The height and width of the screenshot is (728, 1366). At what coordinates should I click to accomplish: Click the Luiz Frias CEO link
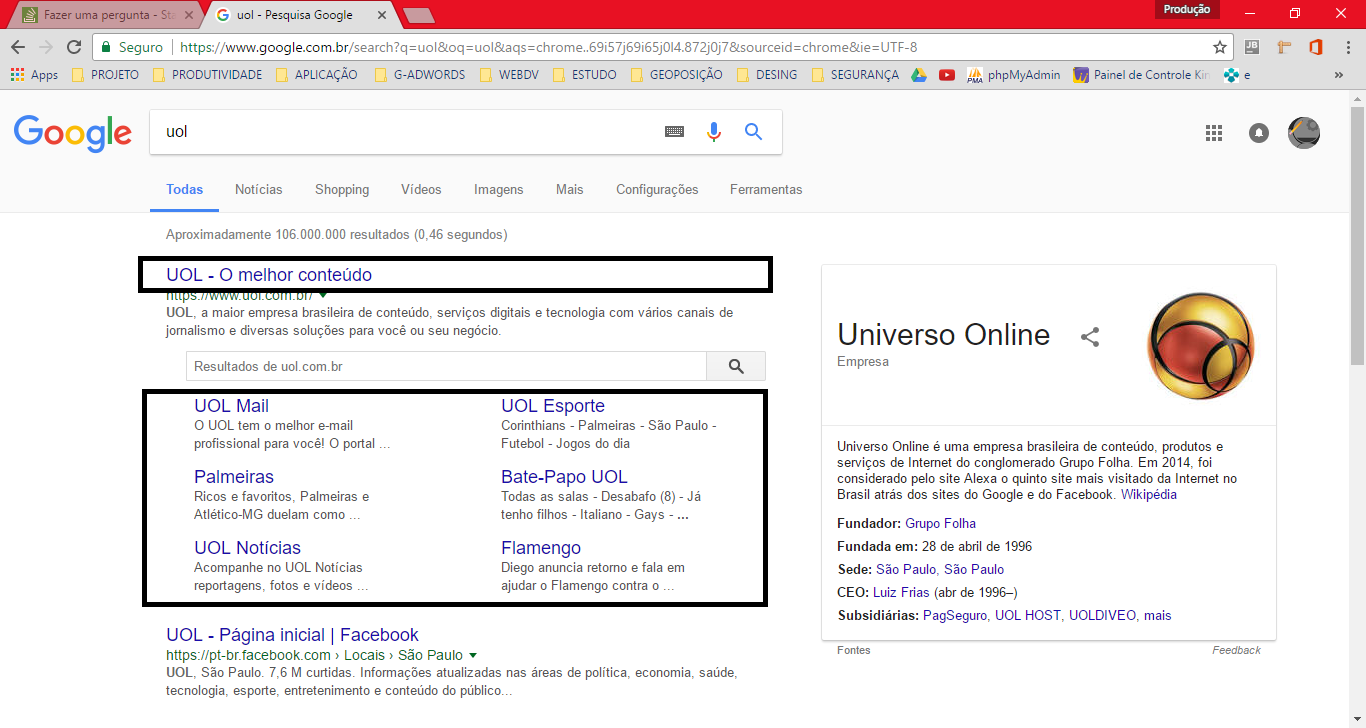click(901, 592)
